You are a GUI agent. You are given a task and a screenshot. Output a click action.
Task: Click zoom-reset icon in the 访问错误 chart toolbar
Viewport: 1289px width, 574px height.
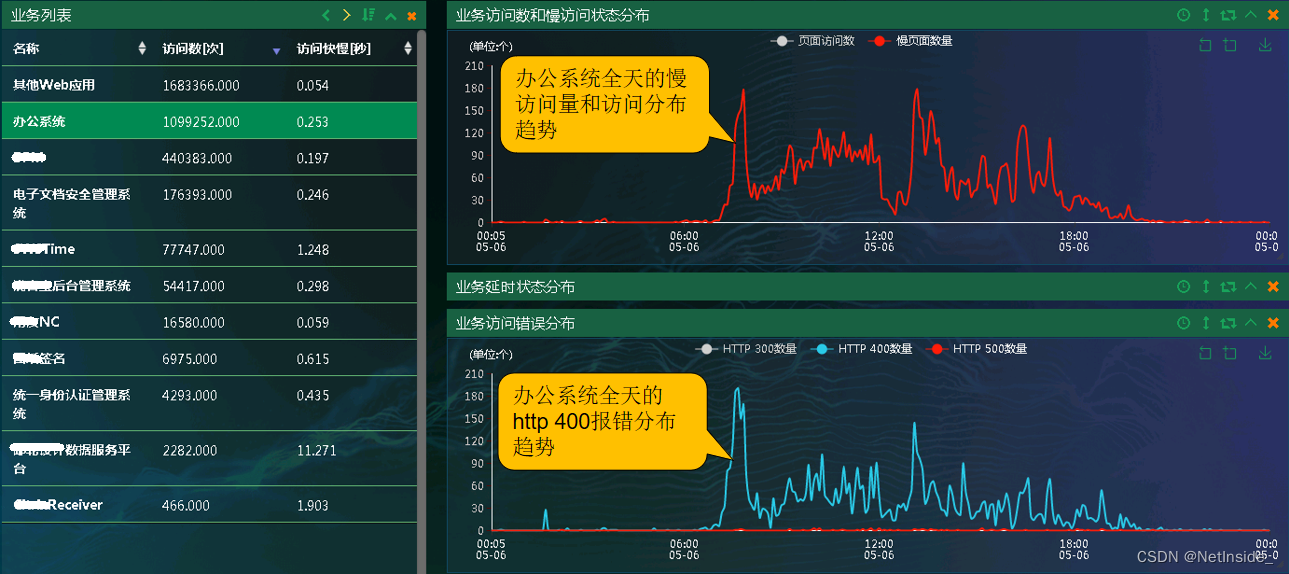(1205, 353)
